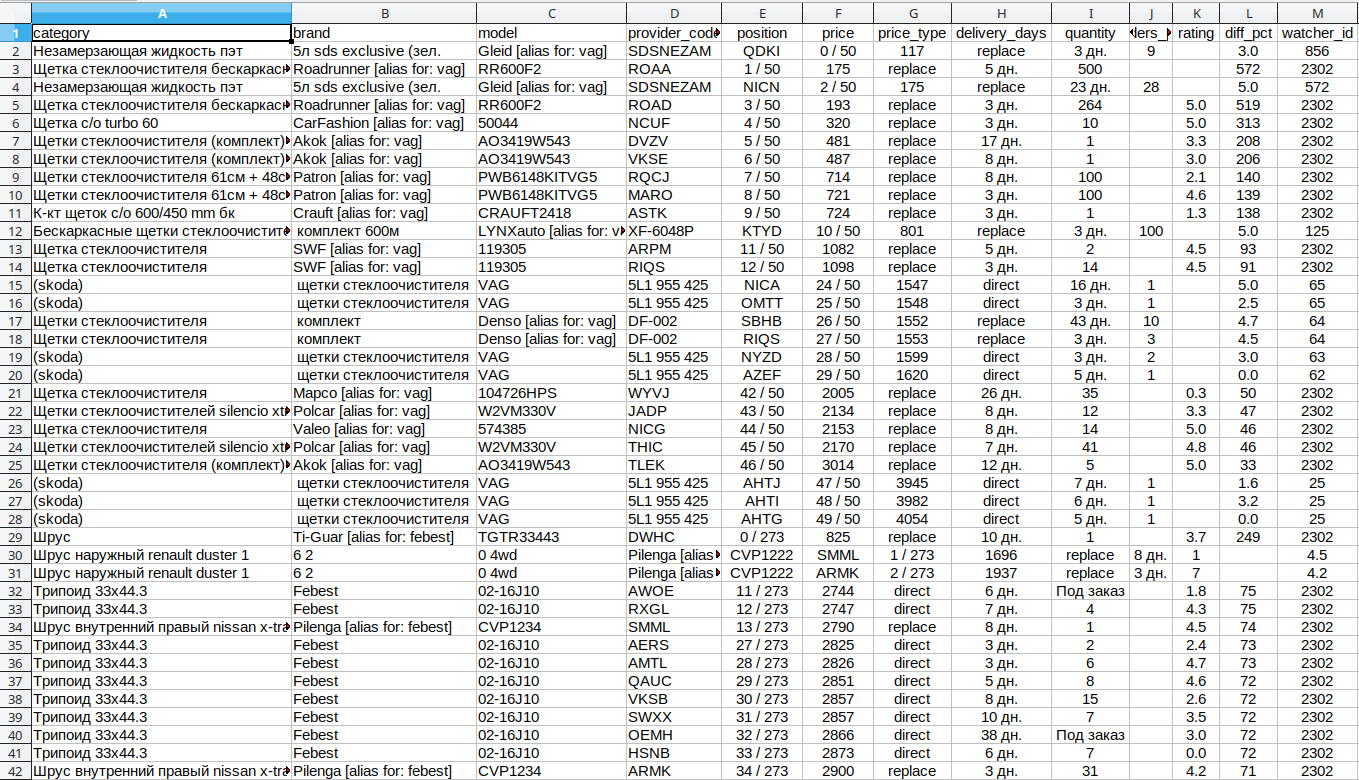The width and height of the screenshot is (1359, 780).
Task: Select the 'SBHB' cell
Action: pyautogui.click(x=762, y=321)
